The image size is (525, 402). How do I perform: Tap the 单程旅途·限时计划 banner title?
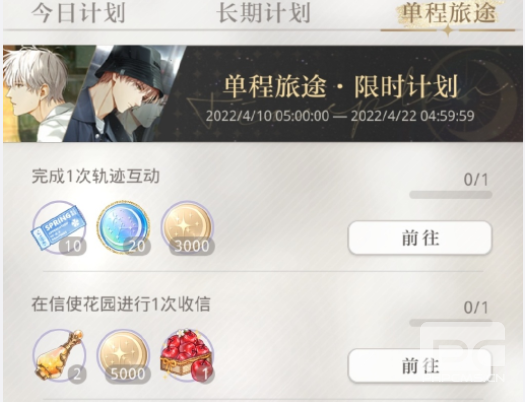(340, 86)
